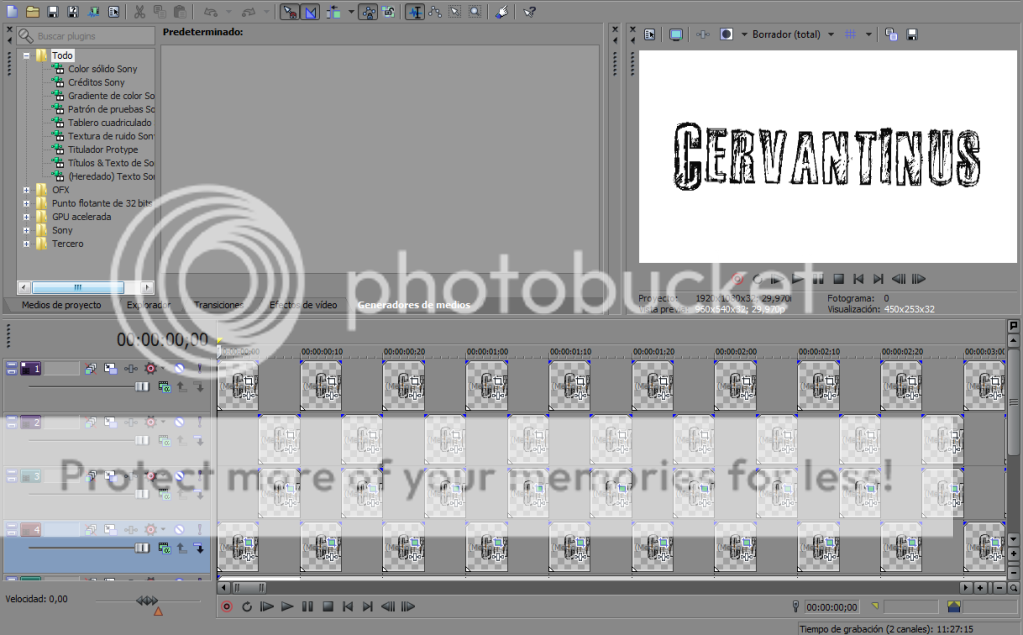This screenshot has width=1023, height=635.
Task: Go to start in preview transport
Action: point(859,279)
